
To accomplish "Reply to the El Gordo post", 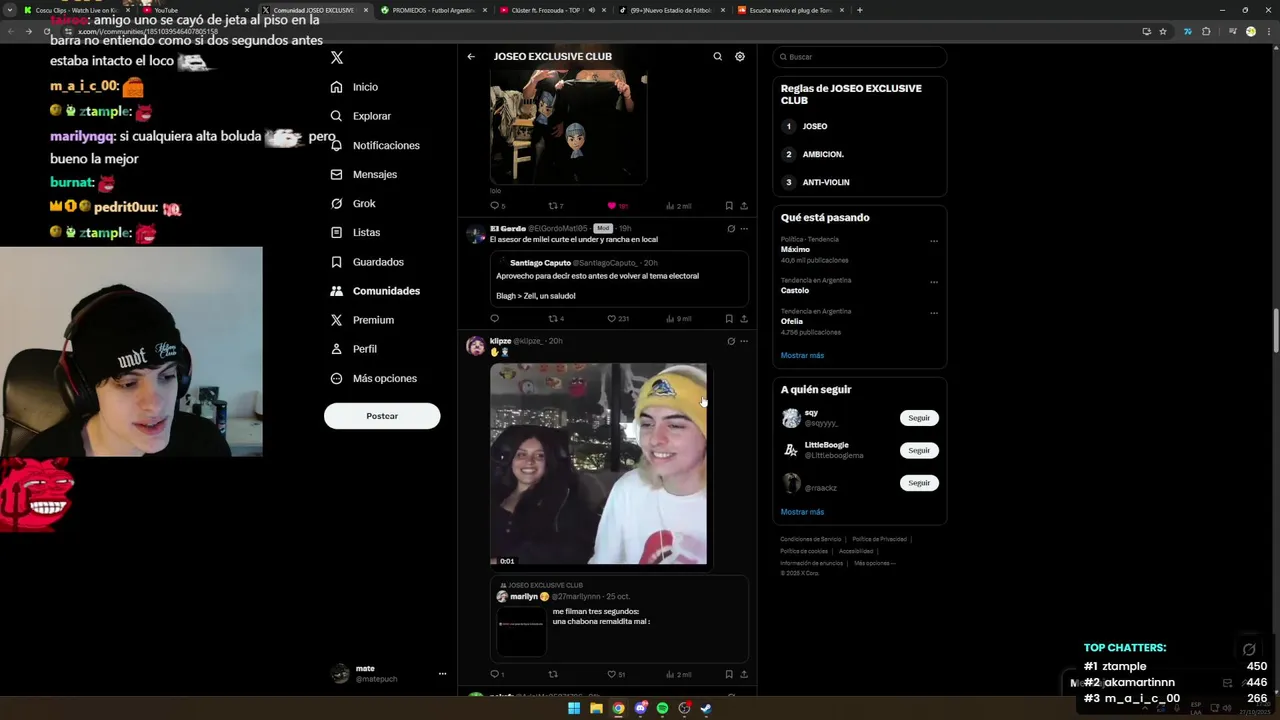I will (494, 319).
